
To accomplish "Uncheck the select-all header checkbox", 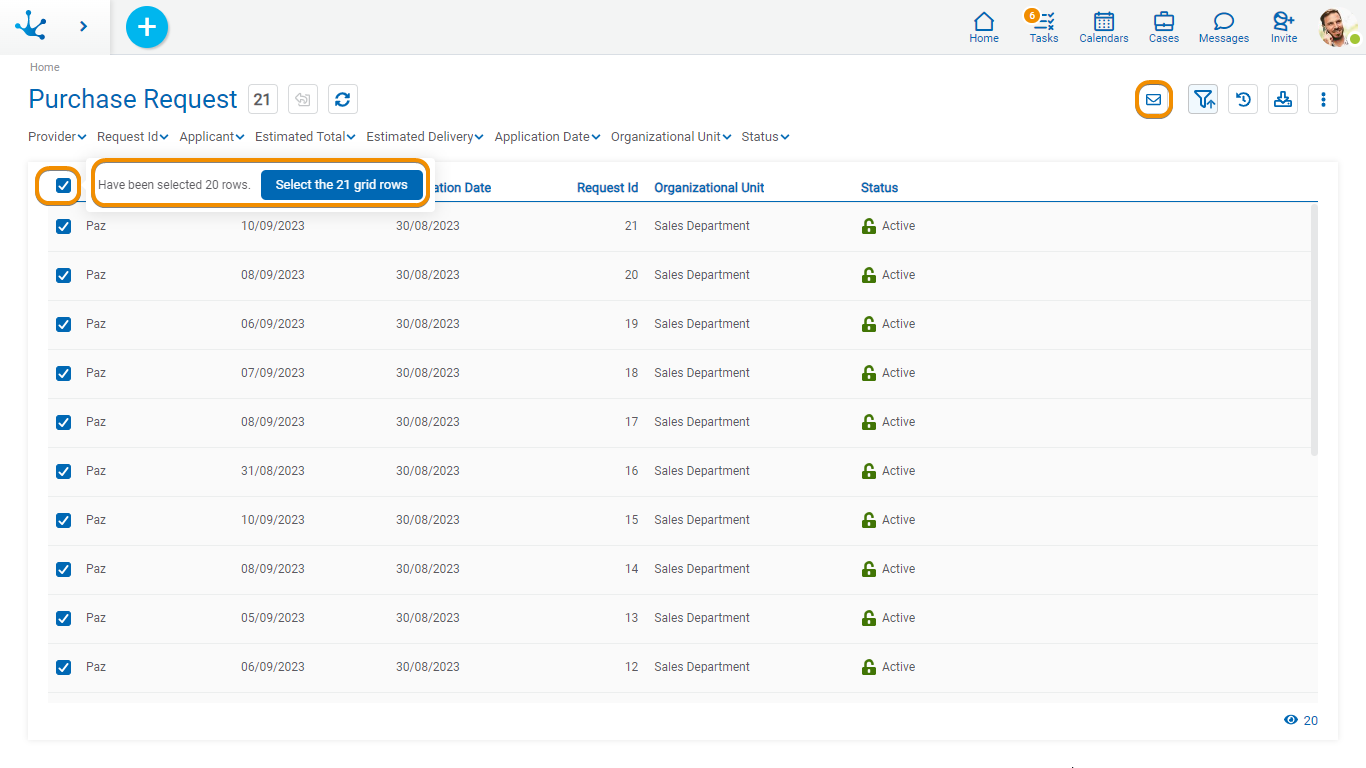I will [x=64, y=185].
